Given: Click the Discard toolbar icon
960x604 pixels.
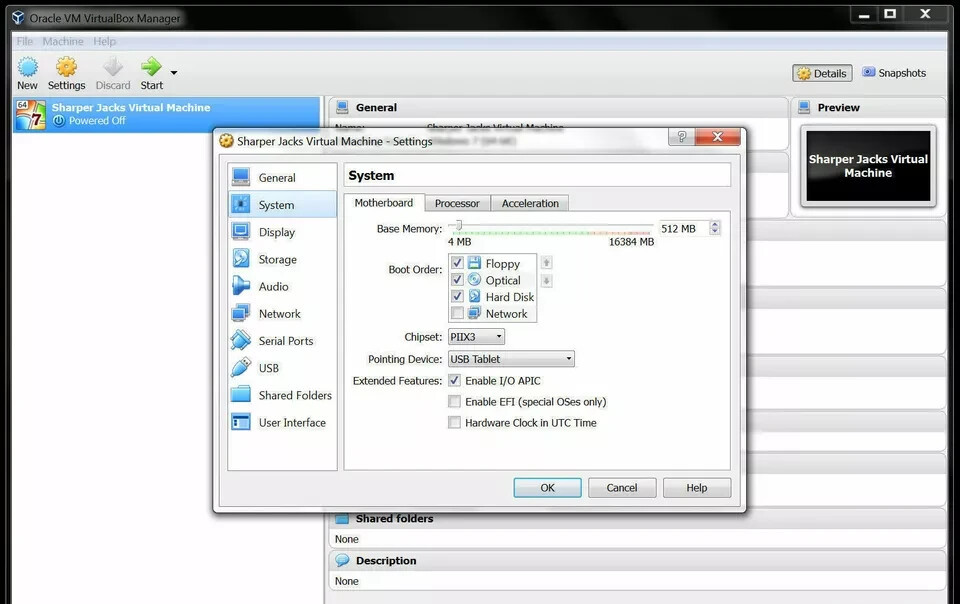Looking at the screenshot, I should click(x=113, y=67).
